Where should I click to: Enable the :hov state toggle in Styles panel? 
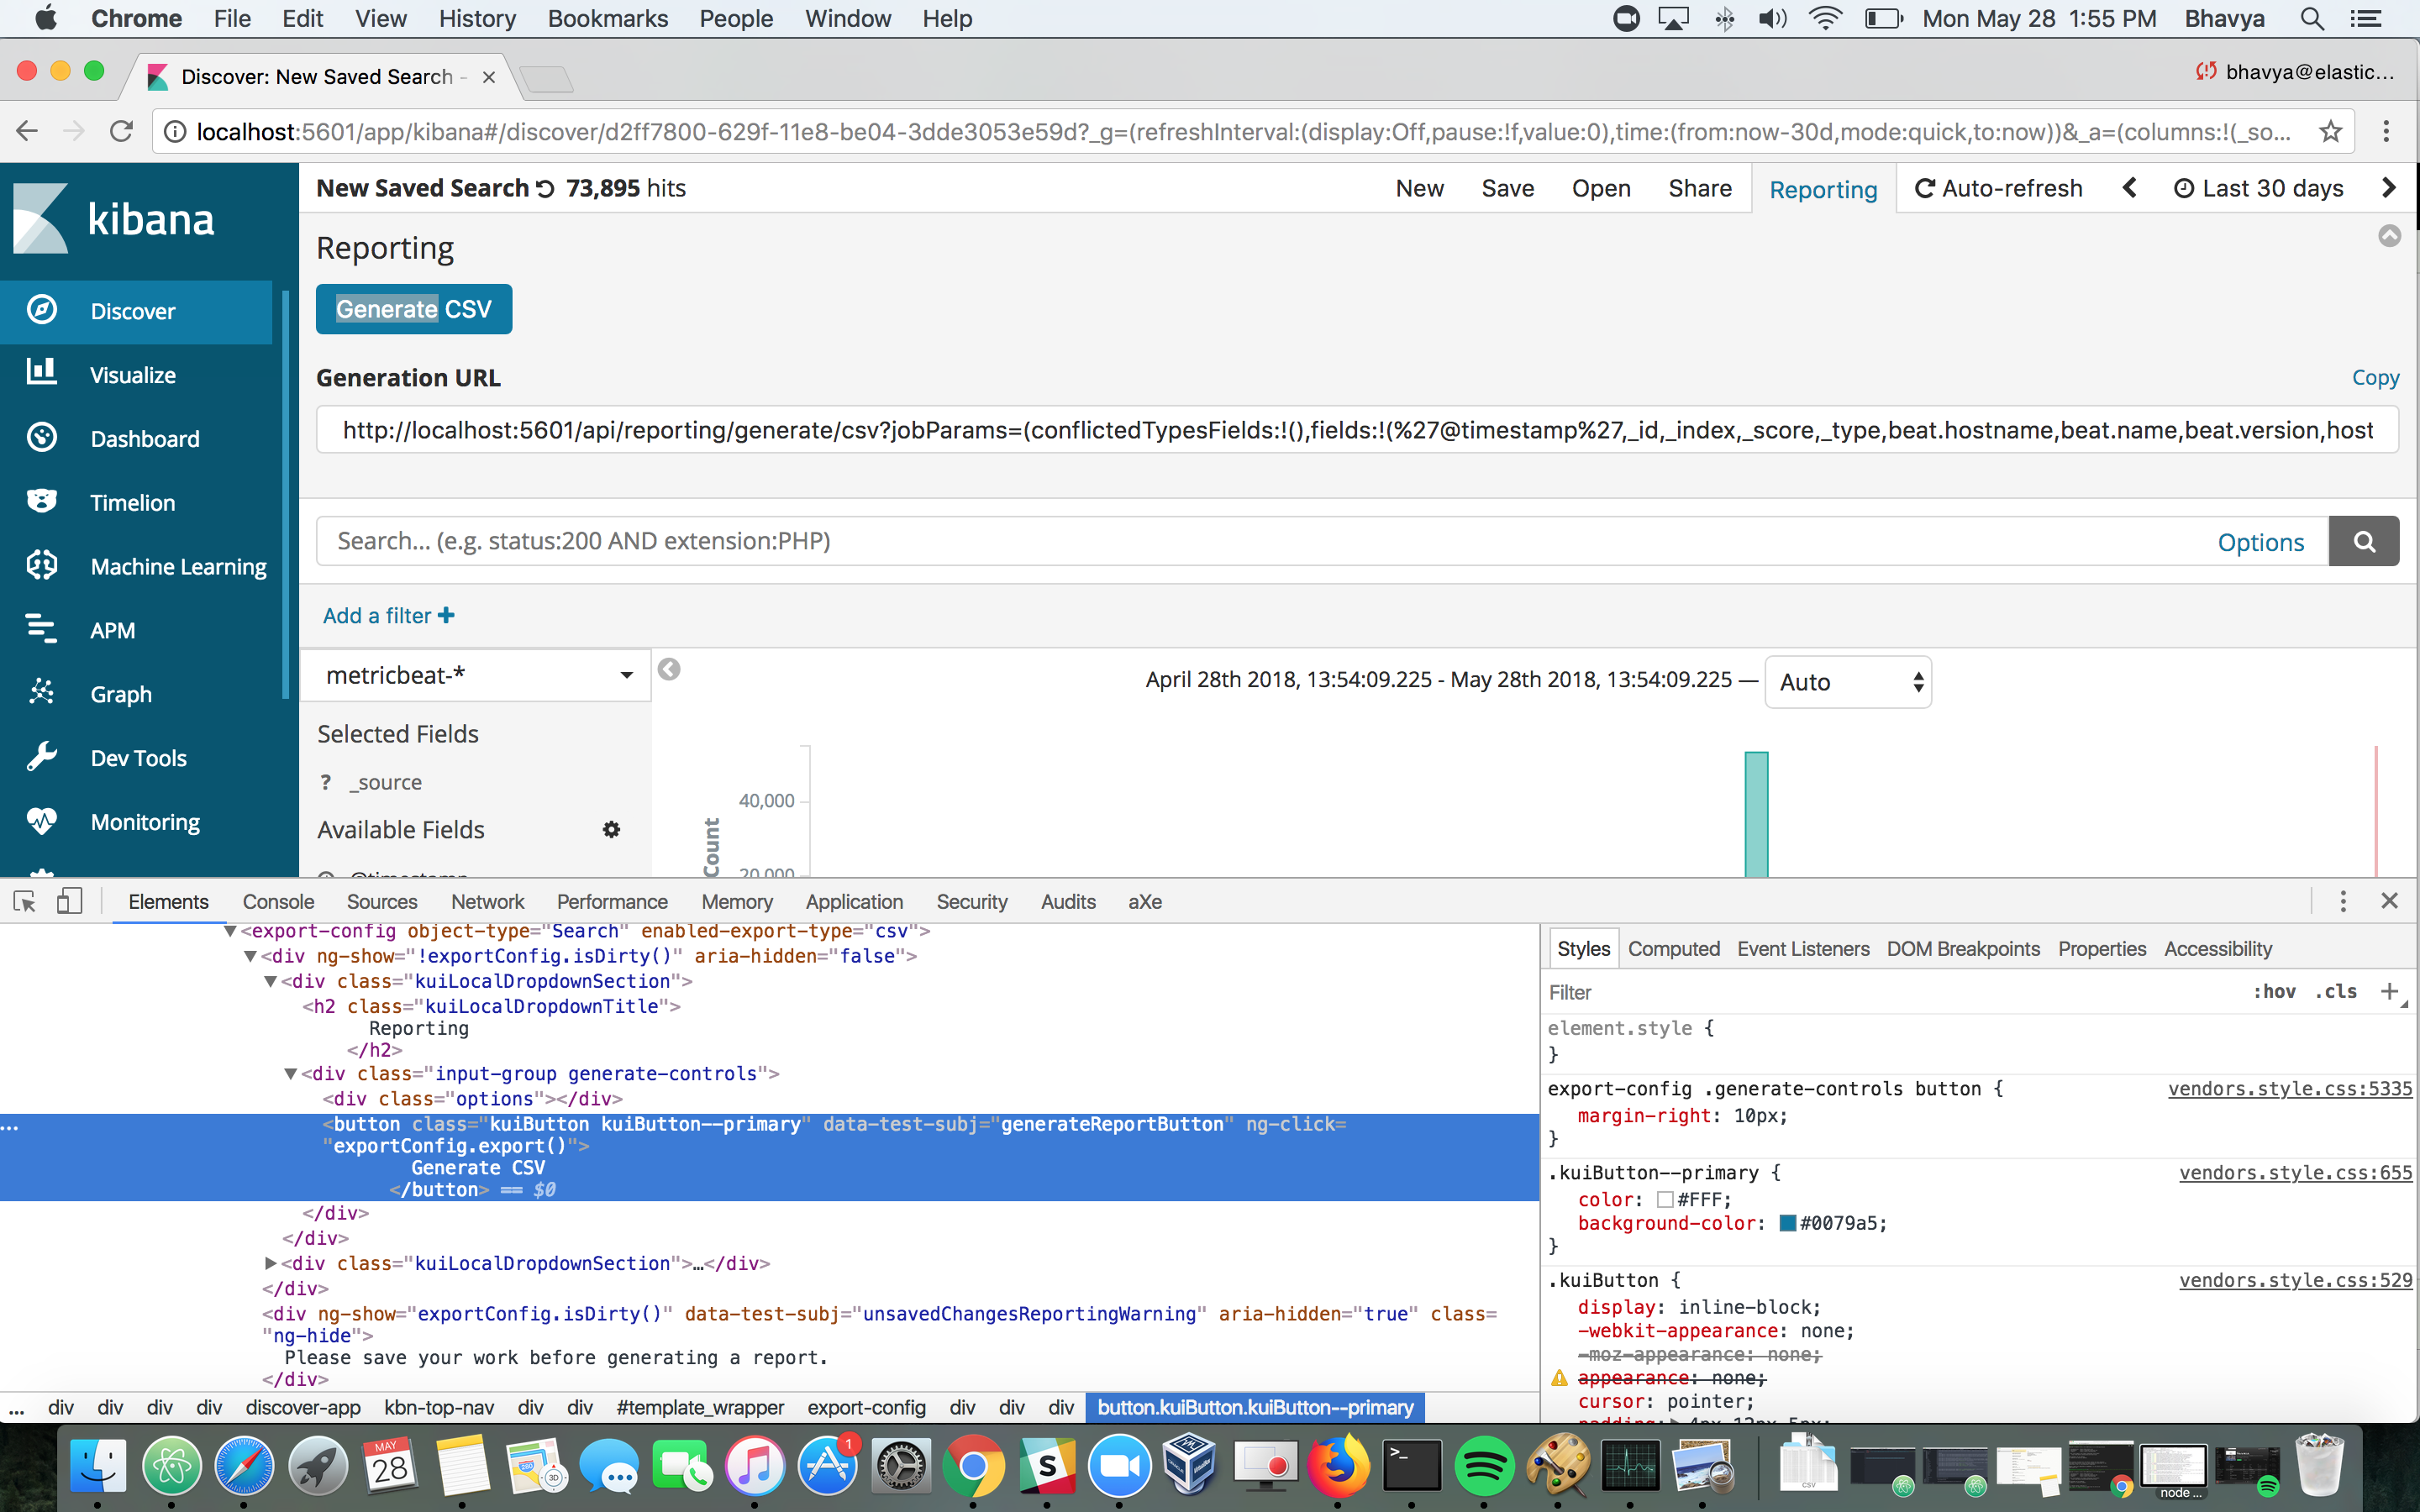(x=2274, y=991)
